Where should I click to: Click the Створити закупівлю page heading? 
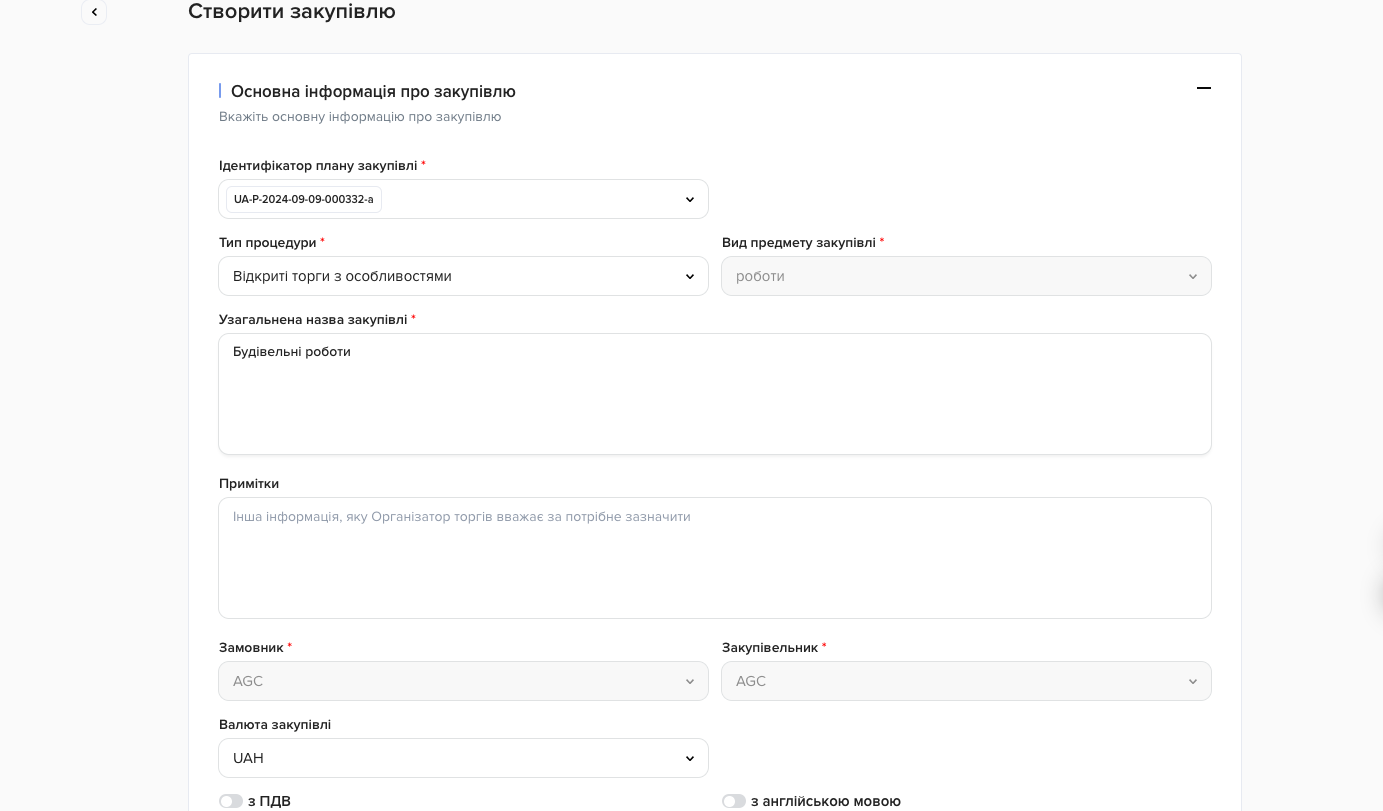point(292,11)
